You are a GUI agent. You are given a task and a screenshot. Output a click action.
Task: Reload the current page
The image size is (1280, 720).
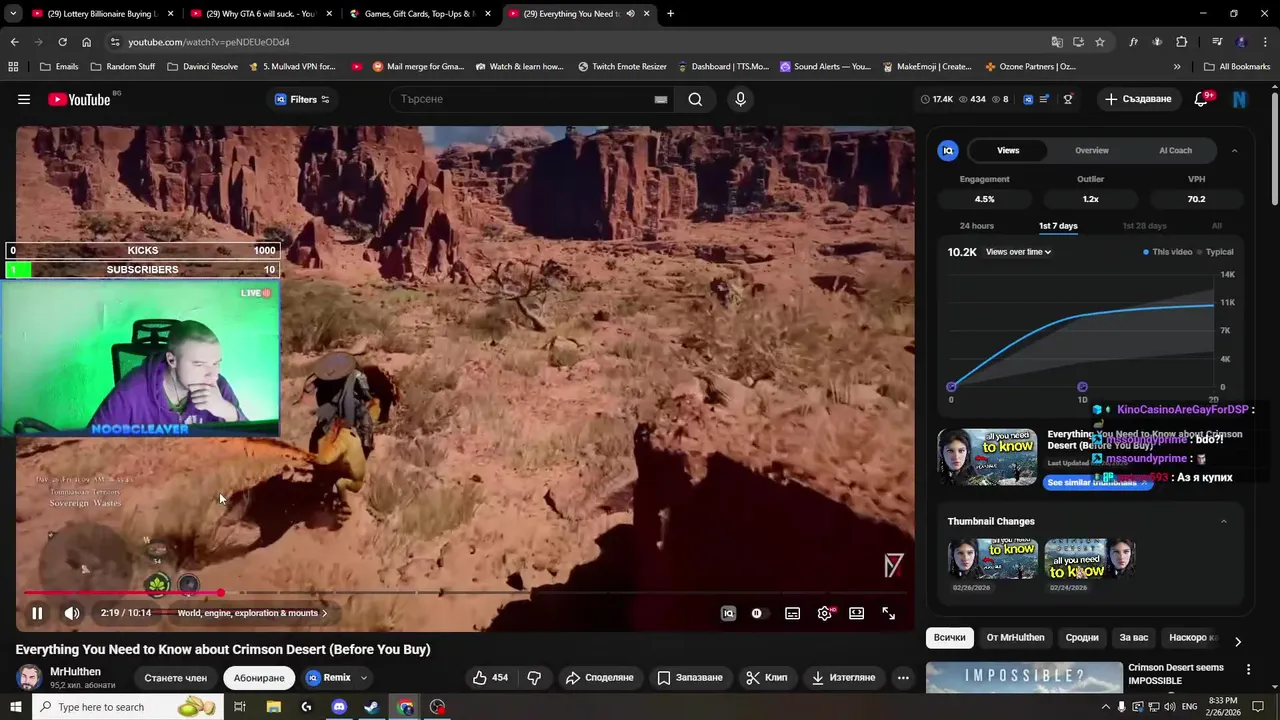62,42
